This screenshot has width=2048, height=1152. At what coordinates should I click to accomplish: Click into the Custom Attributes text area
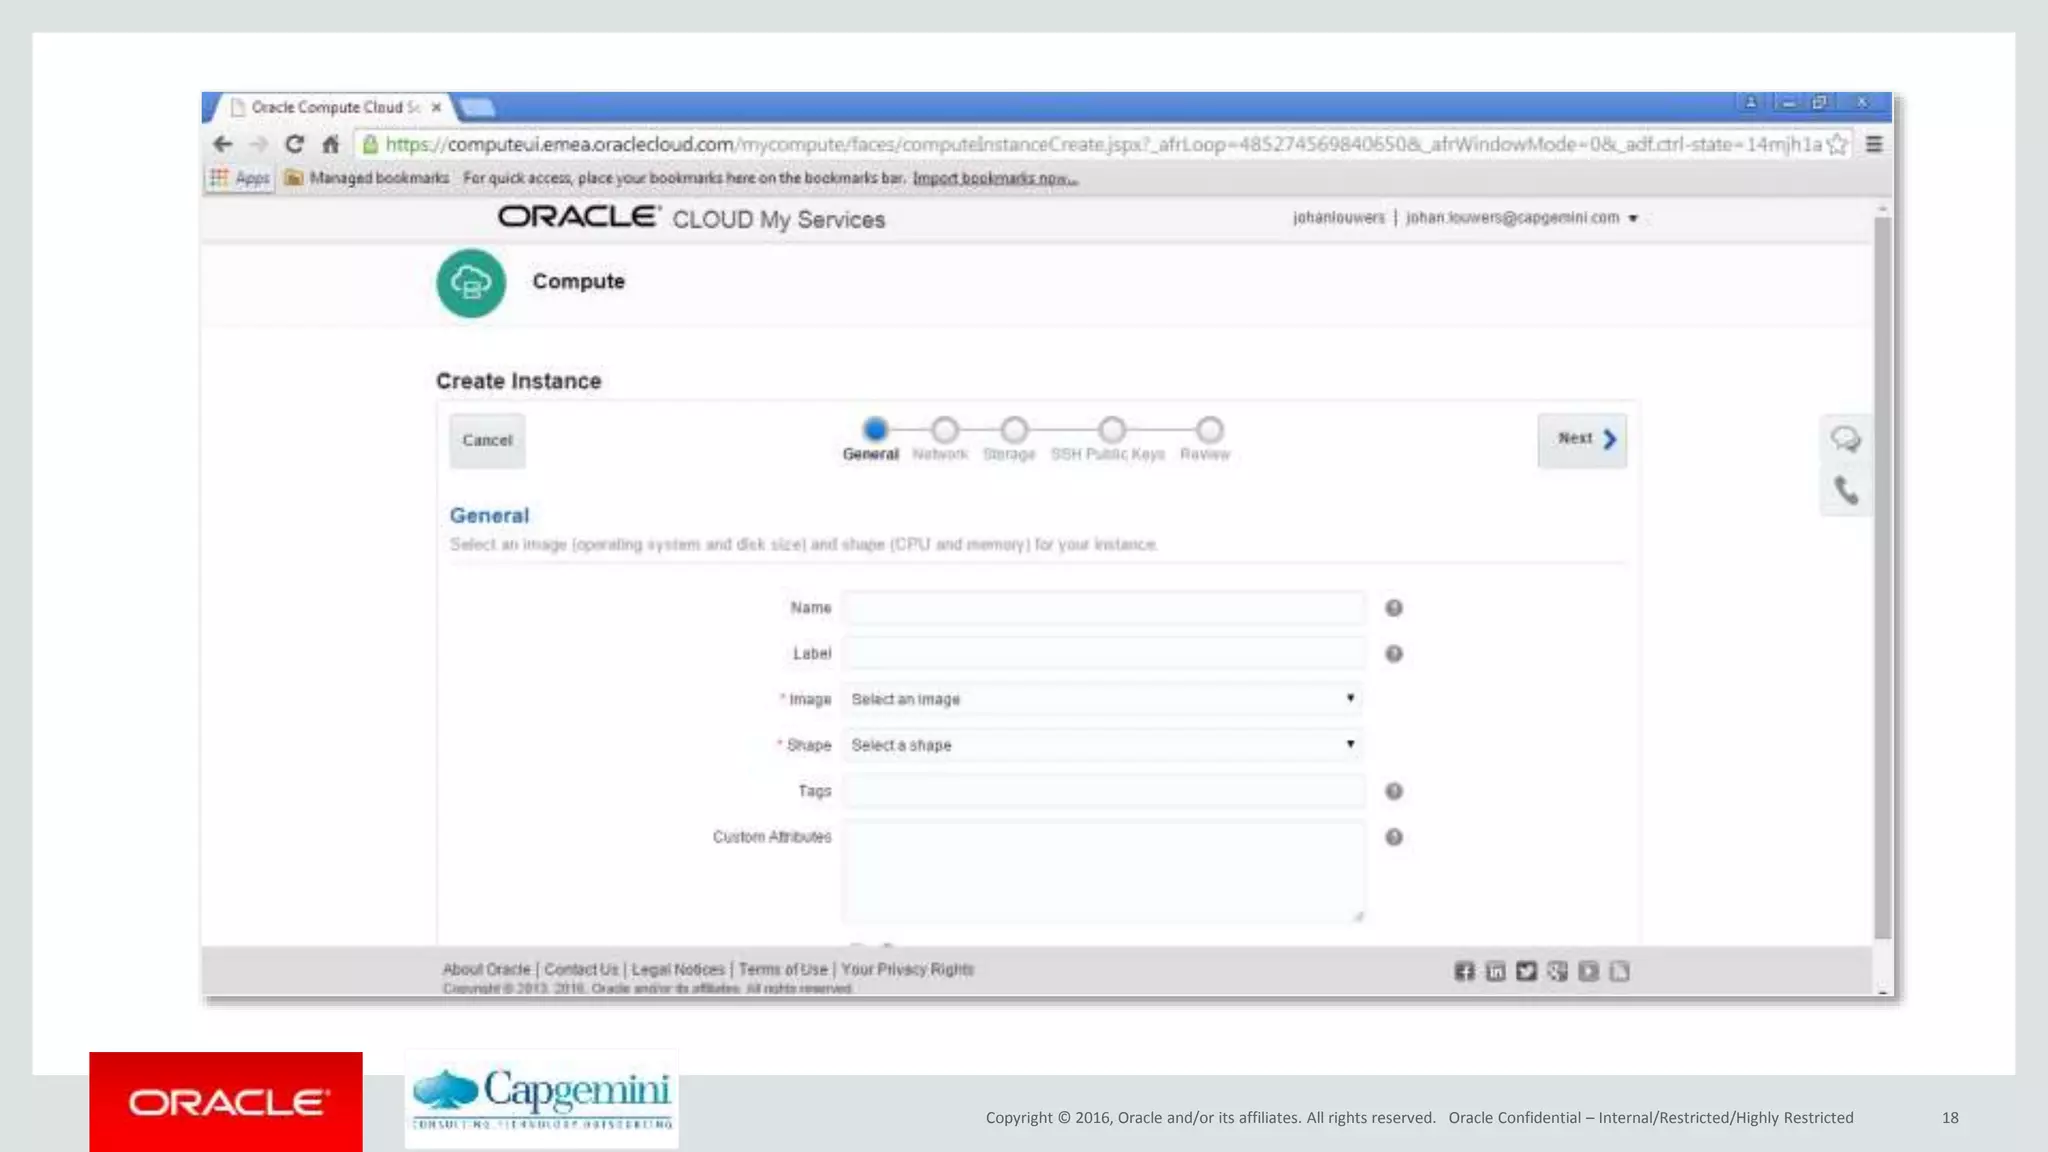tap(1102, 872)
